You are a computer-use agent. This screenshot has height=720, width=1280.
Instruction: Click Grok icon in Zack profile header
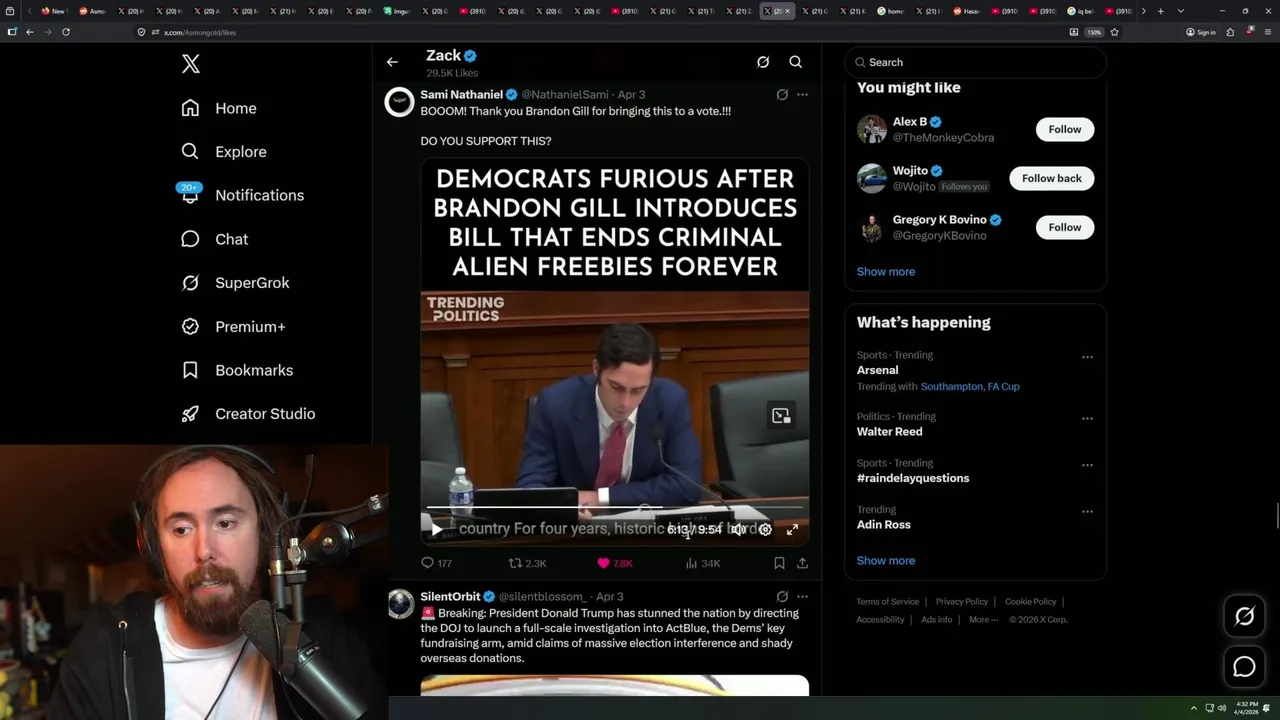coord(763,62)
